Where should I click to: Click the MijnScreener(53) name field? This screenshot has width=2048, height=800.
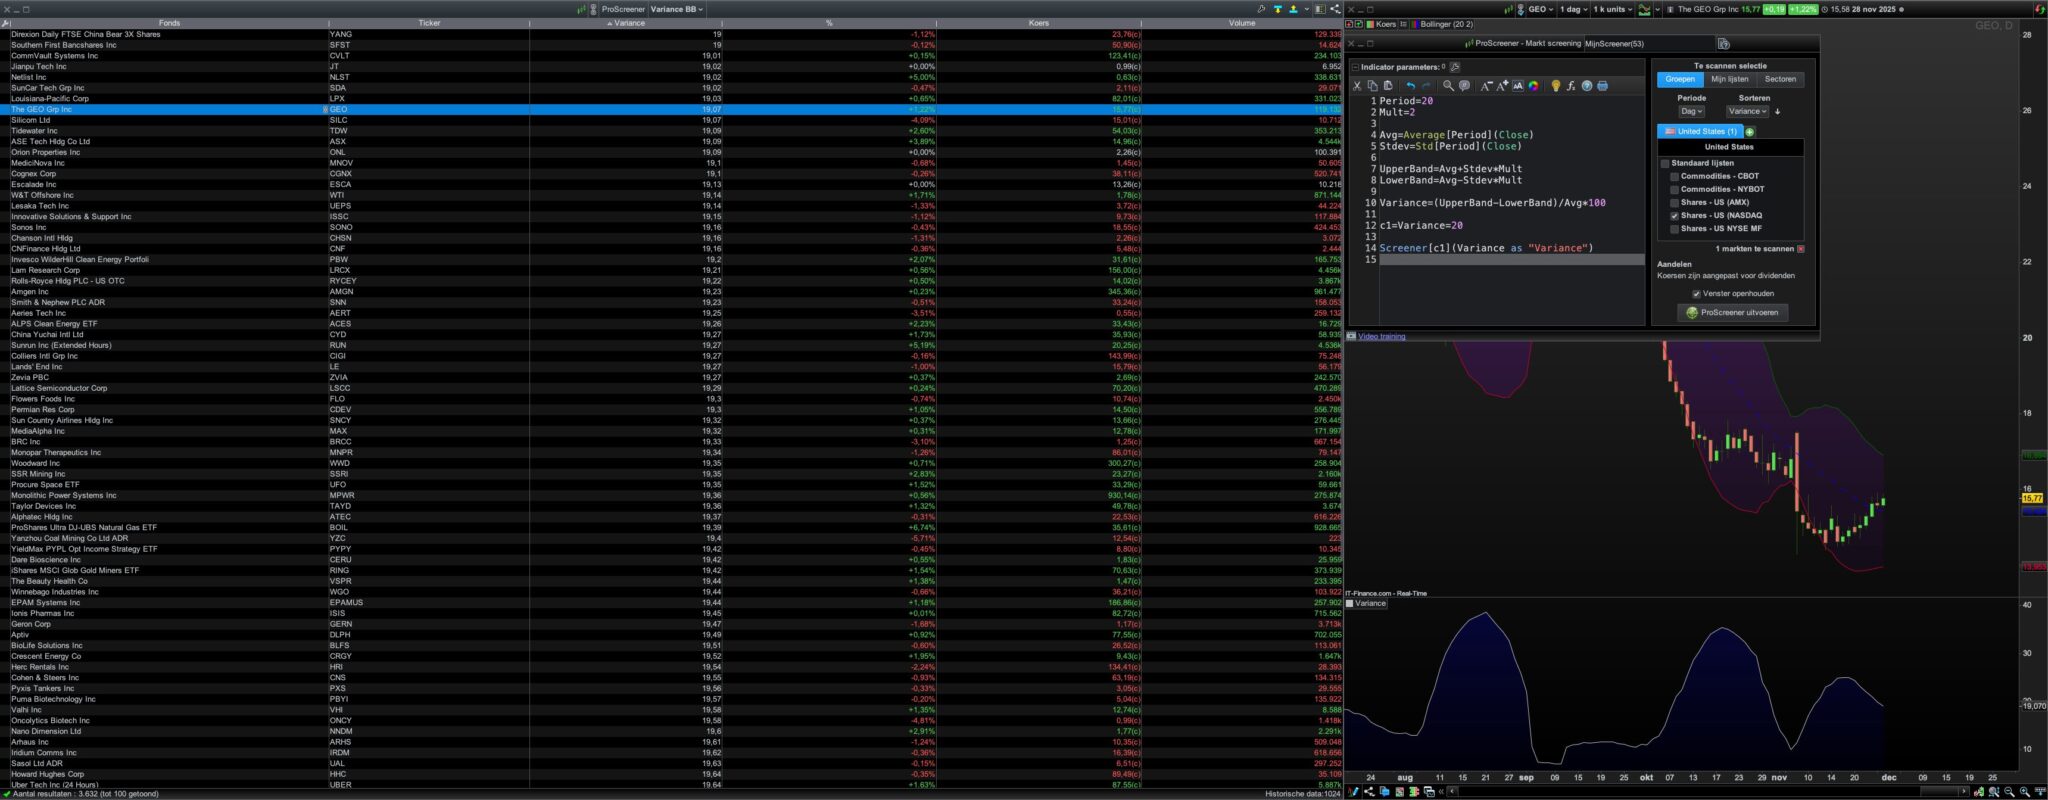pos(1648,44)
